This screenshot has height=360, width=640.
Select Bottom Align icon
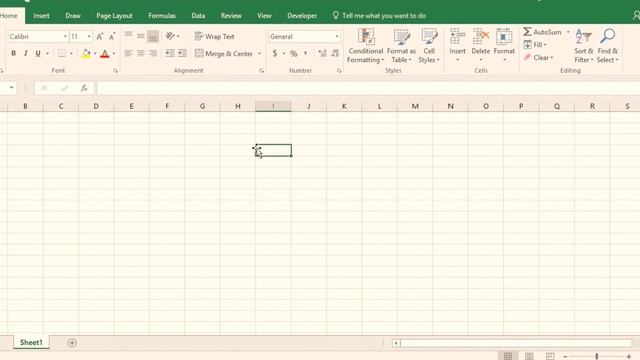(153, 36)
